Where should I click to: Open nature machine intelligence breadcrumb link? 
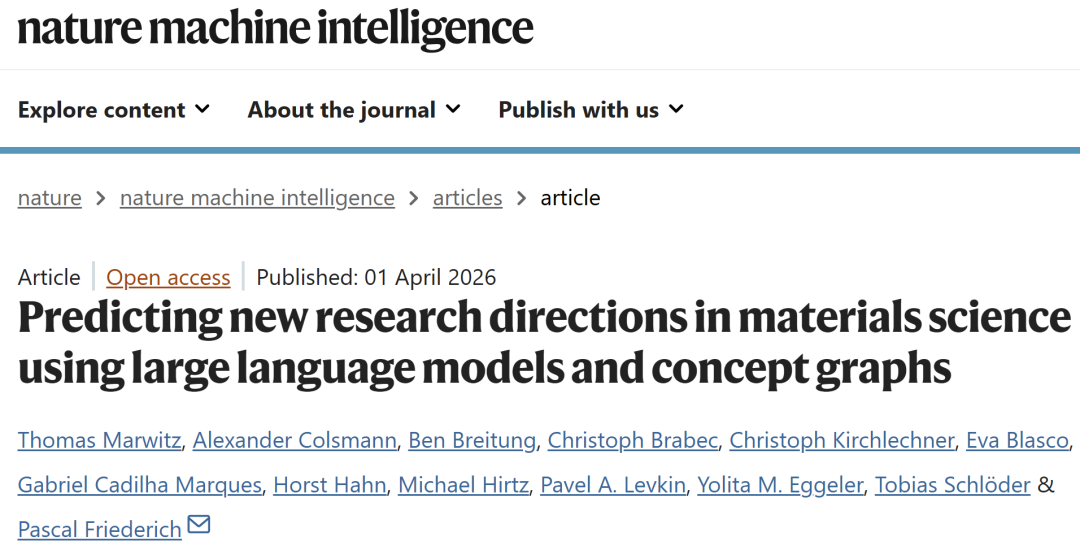257,198
